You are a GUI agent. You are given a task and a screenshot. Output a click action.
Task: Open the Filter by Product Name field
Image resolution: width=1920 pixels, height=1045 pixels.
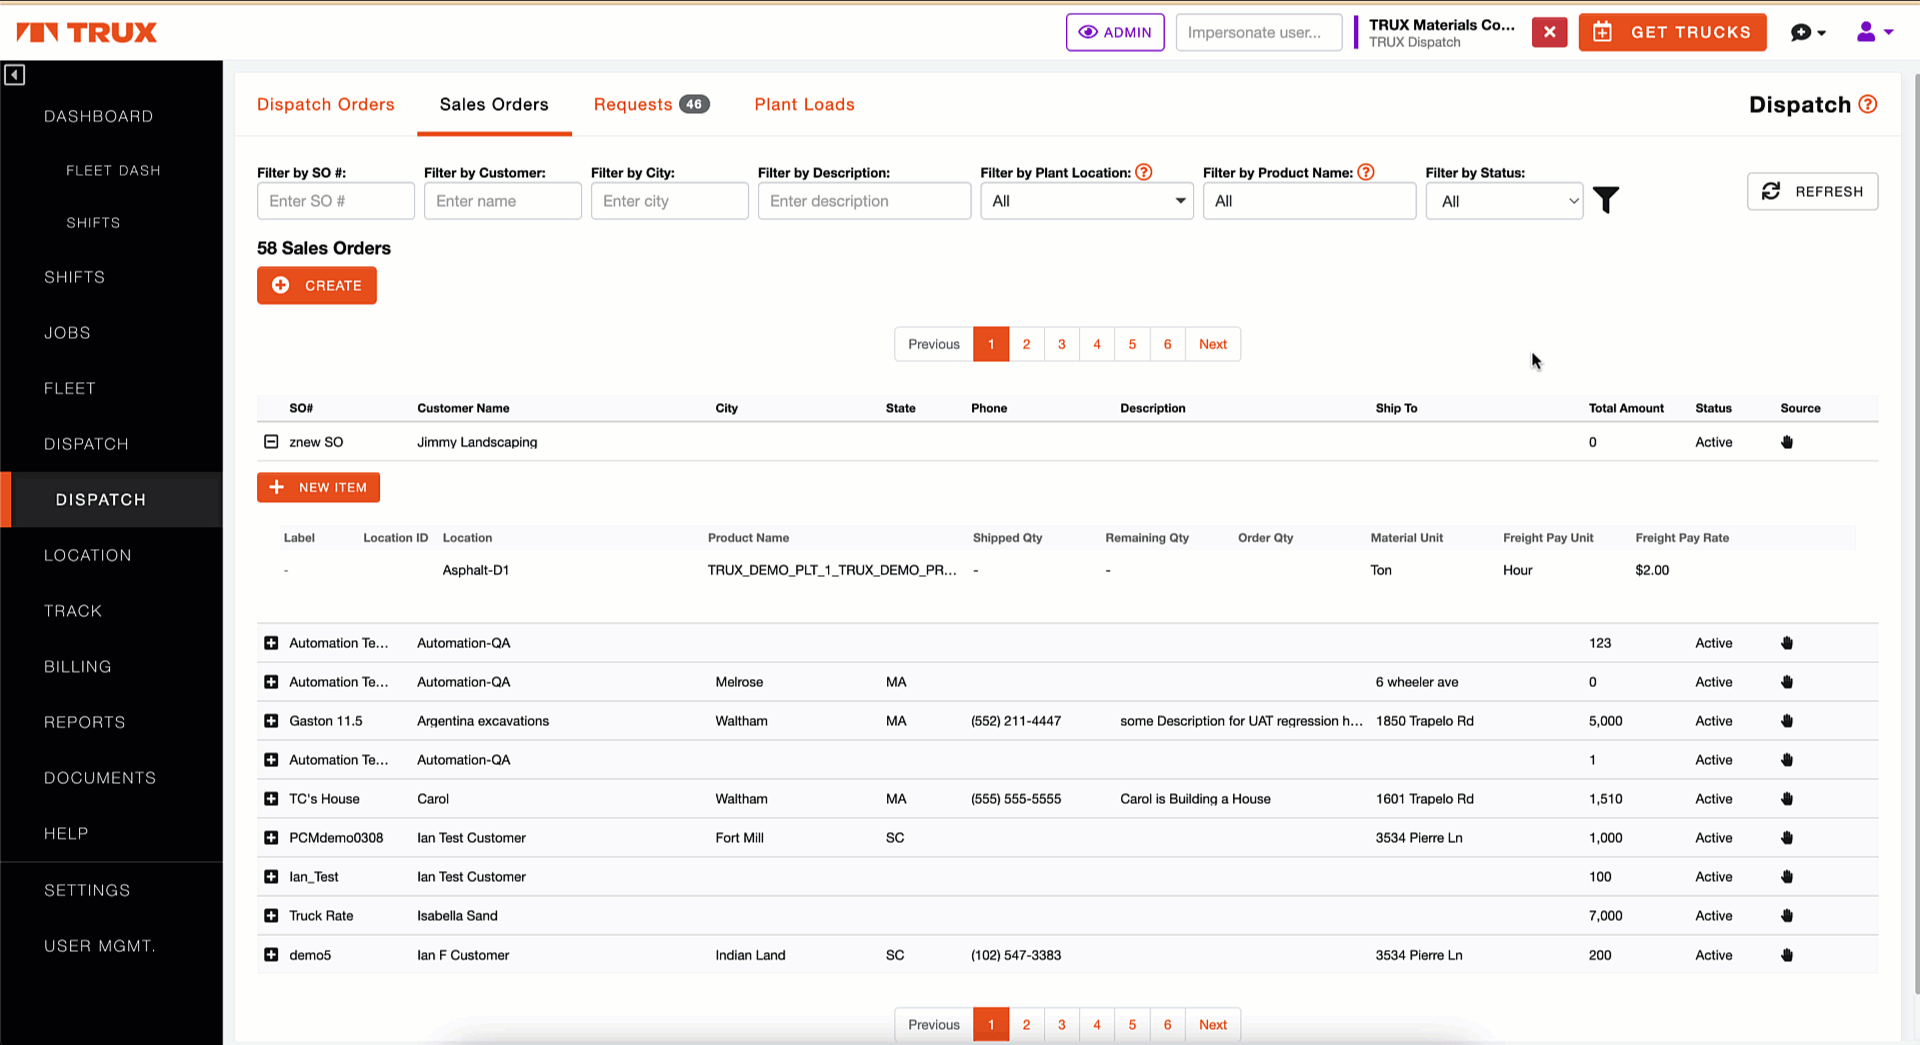(x=1309, y=201)
